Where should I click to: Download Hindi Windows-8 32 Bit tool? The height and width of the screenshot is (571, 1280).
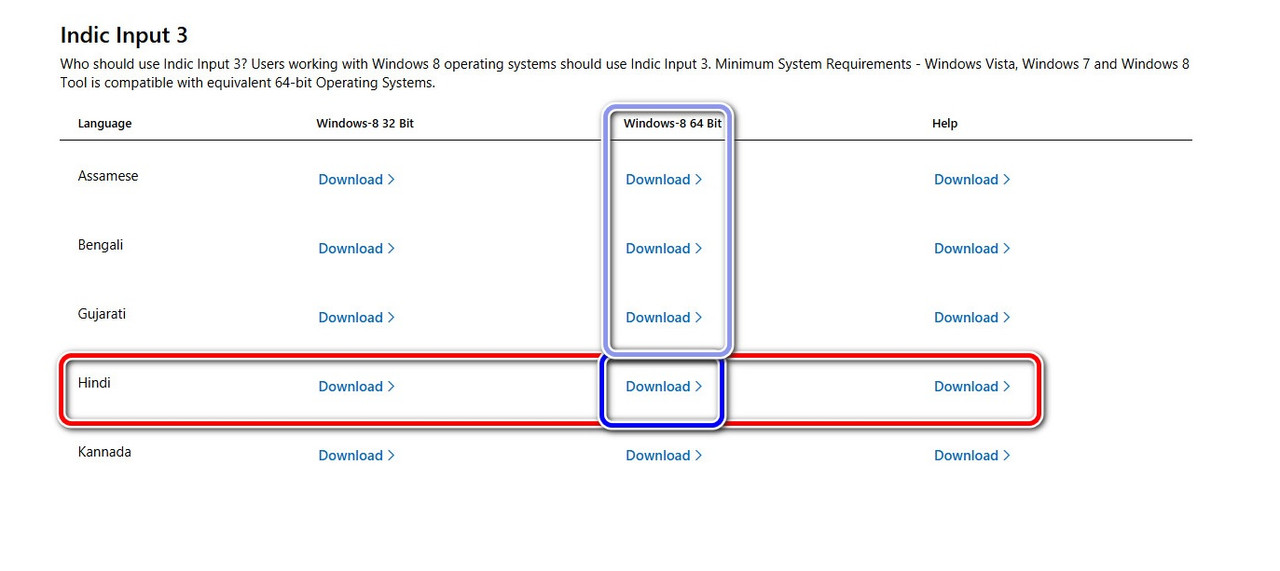(357, 387)
